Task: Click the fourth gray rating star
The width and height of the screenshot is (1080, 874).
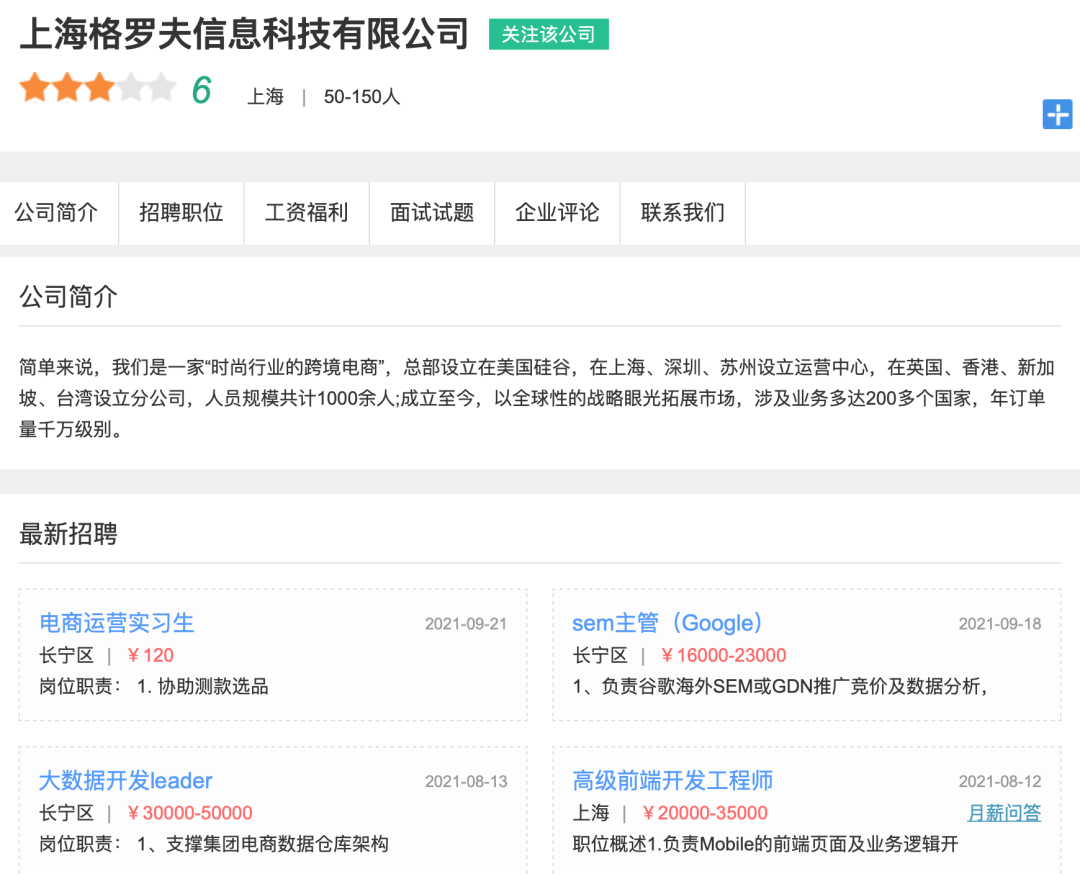Action: pos(131,89)
